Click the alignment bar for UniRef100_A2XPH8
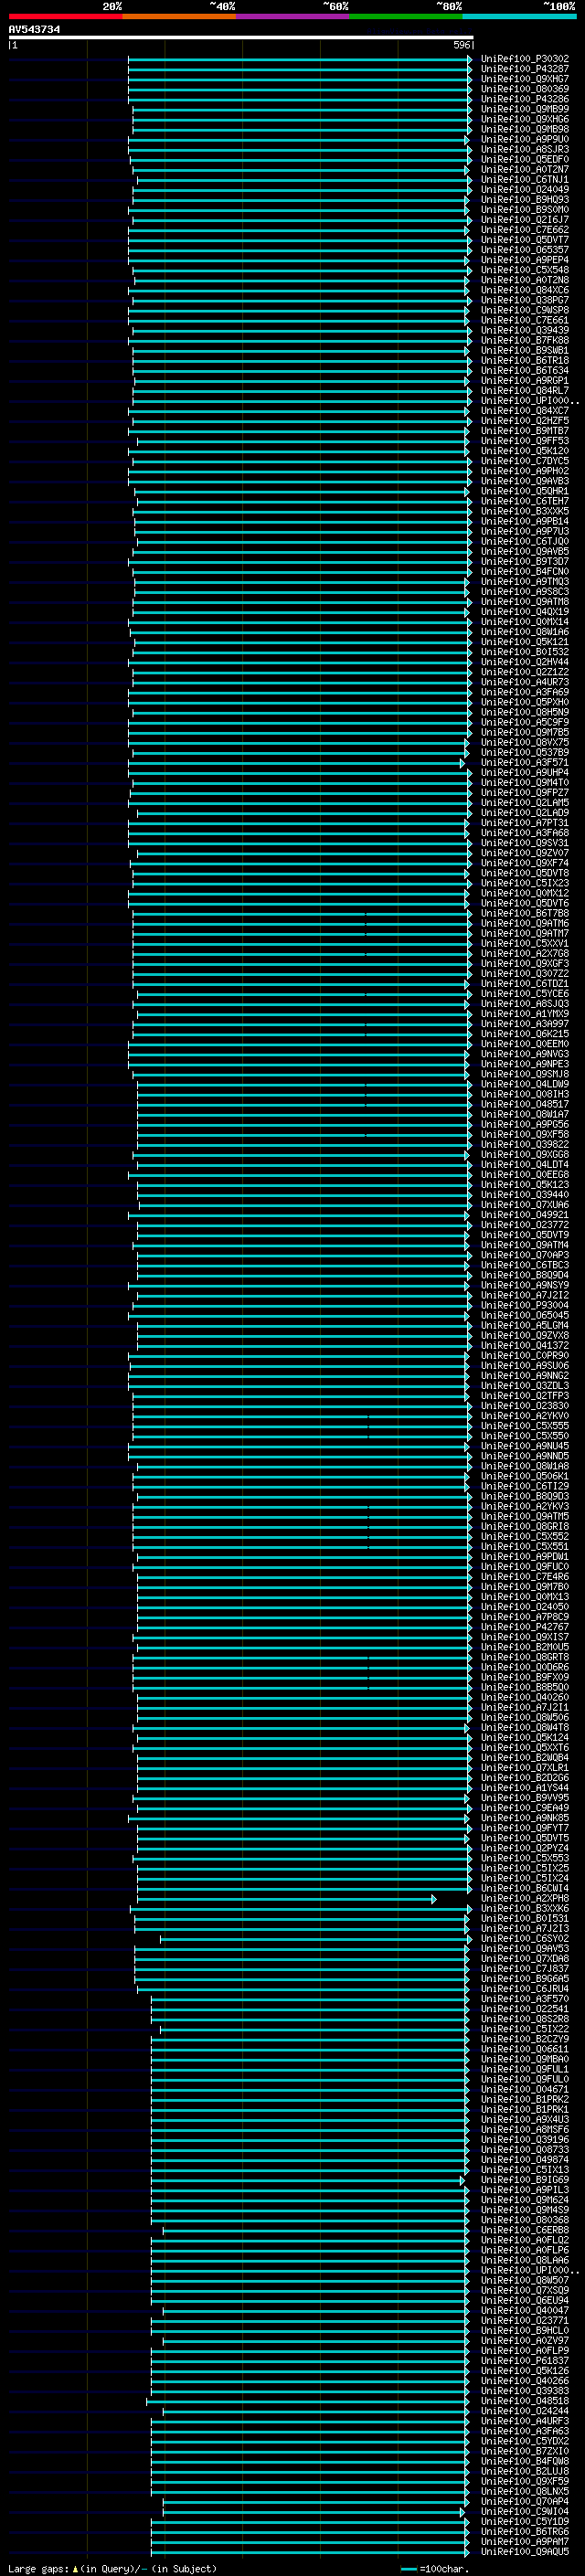Viewport: 585px width, 2576px height. [x=286, y=1899]
